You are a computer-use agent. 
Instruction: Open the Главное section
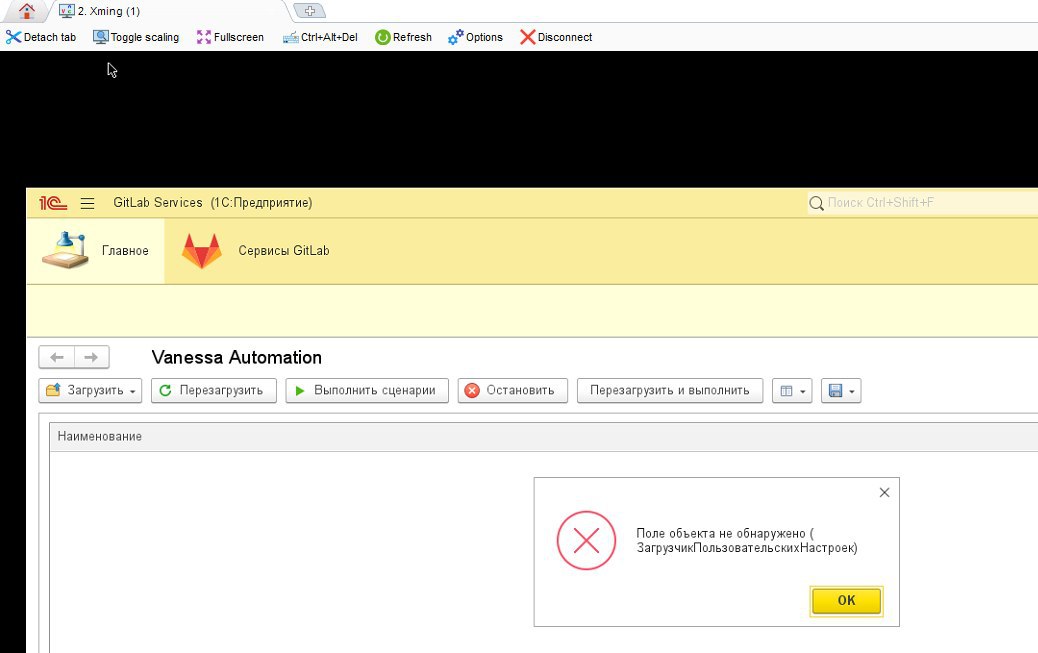point(95,251)
